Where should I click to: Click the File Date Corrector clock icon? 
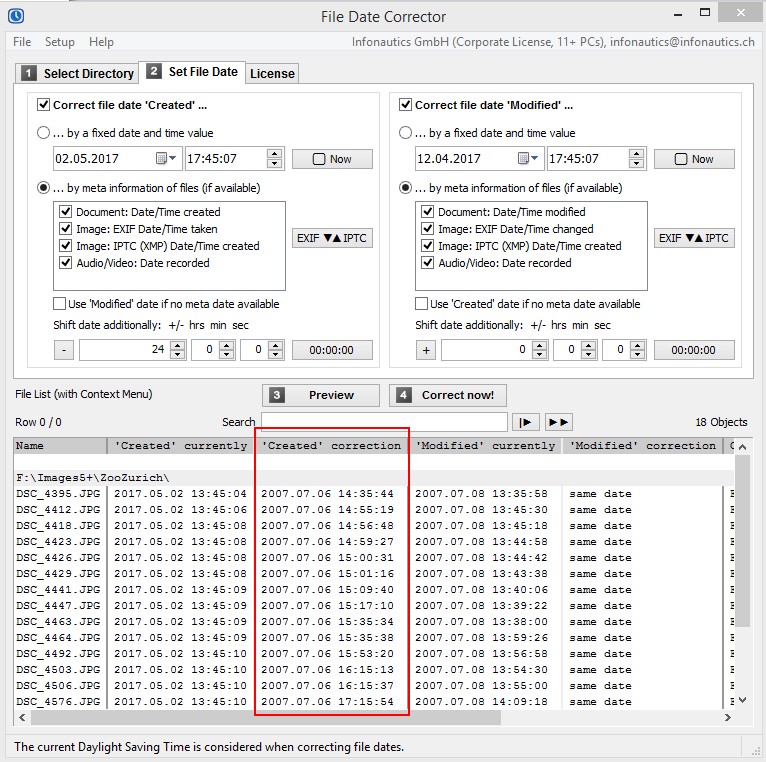click(x=16, y=16)
